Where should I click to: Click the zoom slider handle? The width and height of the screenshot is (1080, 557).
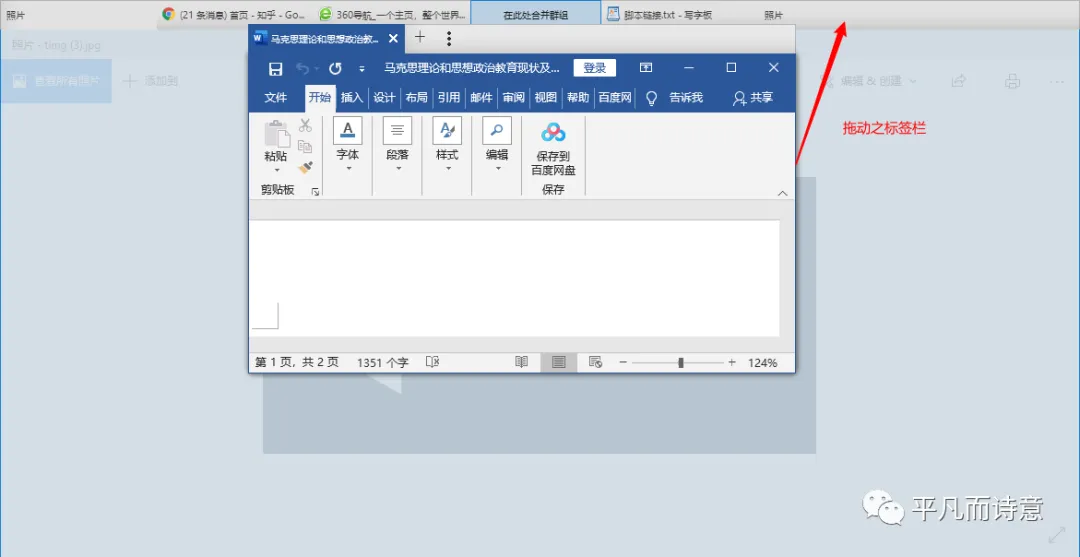pos(681,362)
